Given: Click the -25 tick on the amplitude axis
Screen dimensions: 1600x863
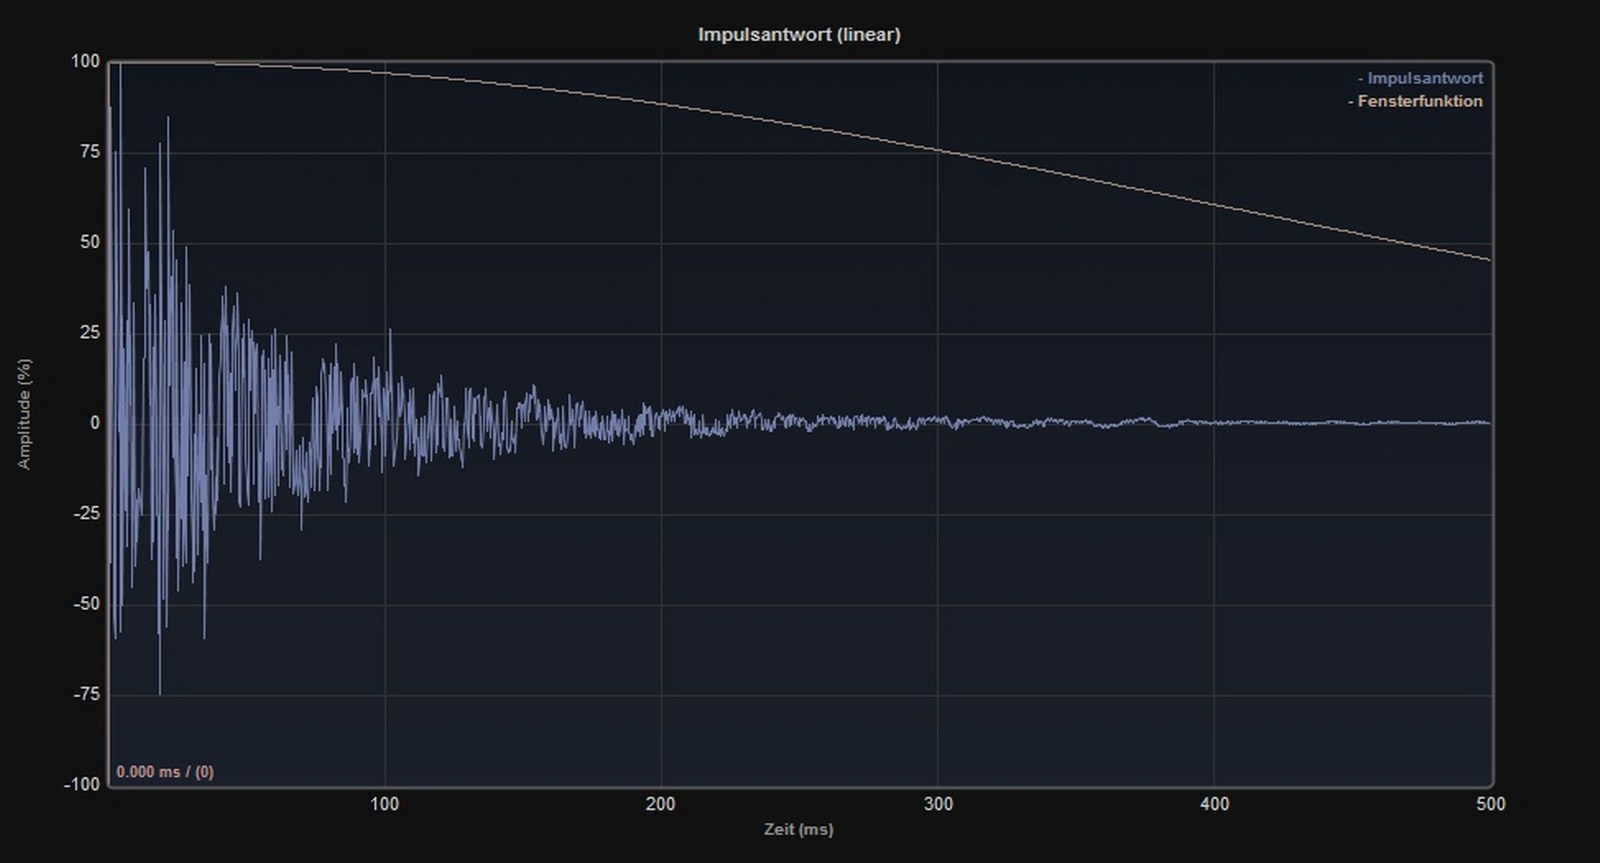Looking at the screenshot, I should click(86, 513).
